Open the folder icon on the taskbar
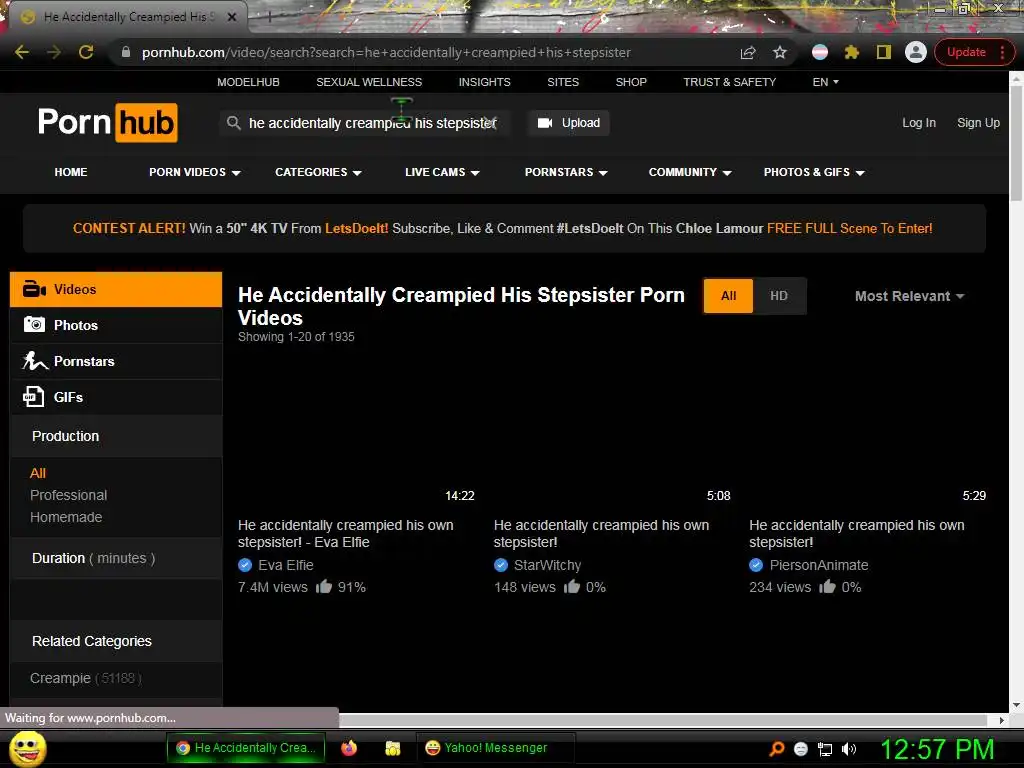 (x=392, y=748)
